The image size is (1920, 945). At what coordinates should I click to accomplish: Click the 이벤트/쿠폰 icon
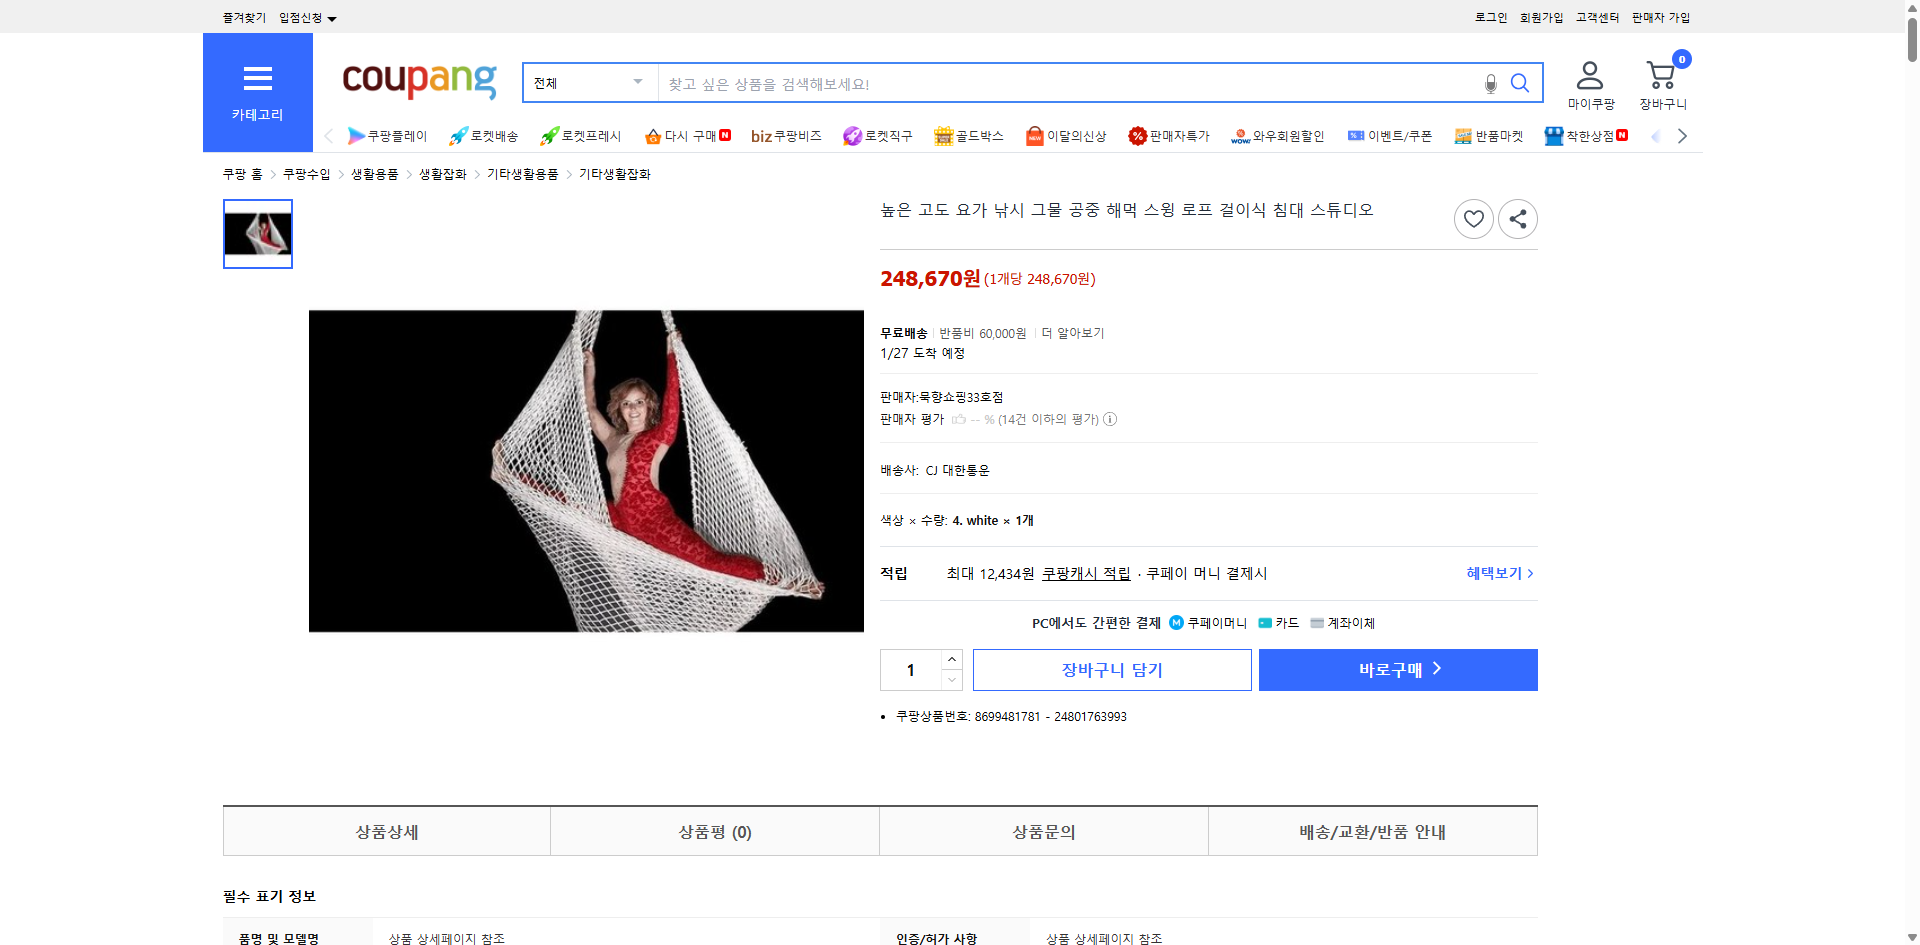[x=1389, y=136]
